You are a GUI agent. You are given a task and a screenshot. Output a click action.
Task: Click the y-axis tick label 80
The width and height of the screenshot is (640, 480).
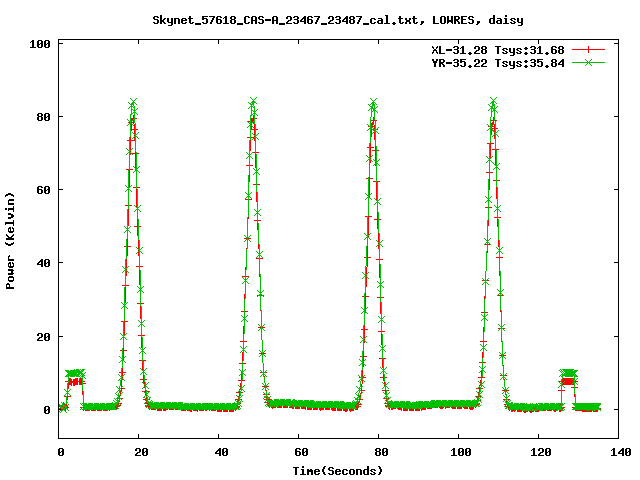tap(44, 116)
